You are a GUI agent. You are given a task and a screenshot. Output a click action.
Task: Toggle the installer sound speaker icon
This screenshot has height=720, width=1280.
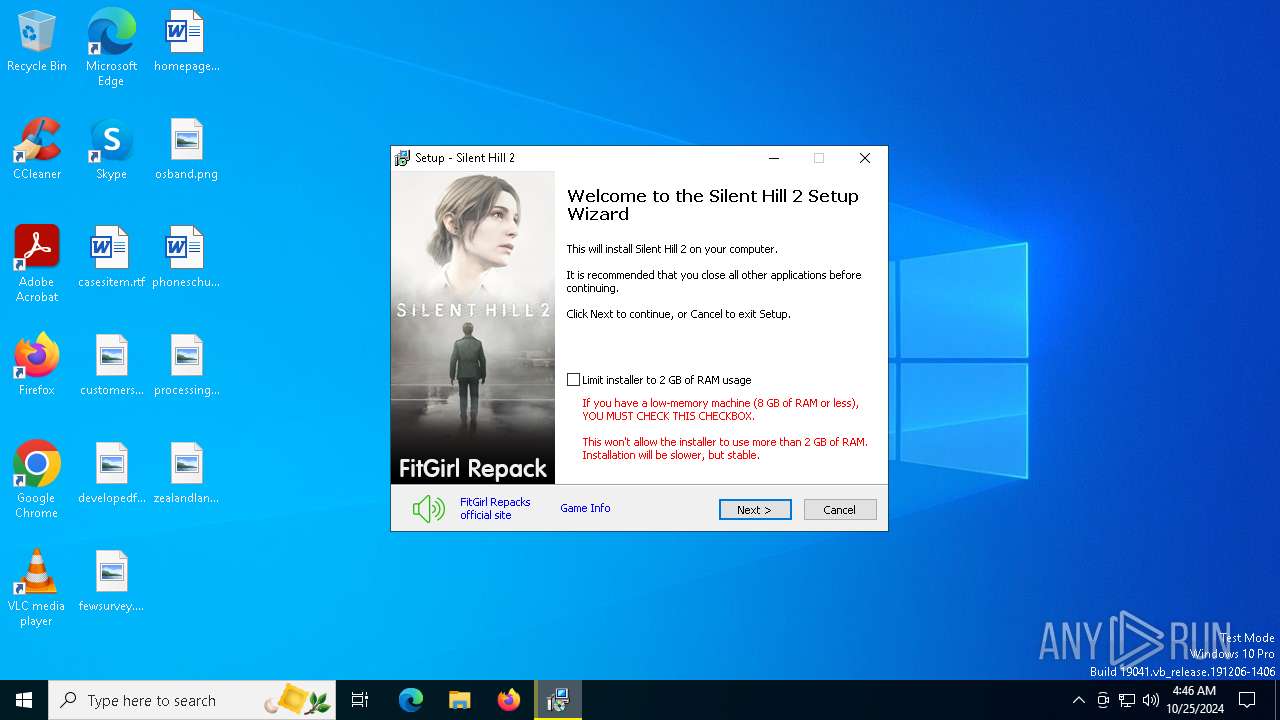click(x=429, y=509)
